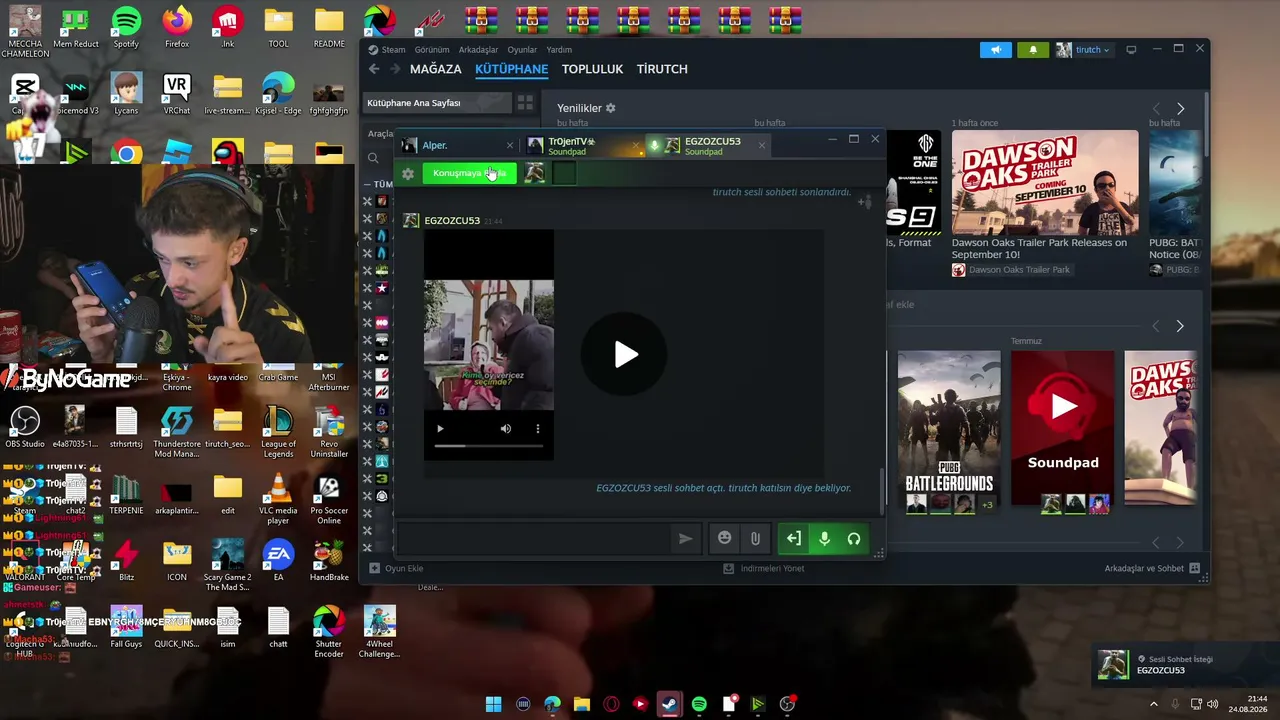Mute the embedded video's volume icon

click(506, 429)
